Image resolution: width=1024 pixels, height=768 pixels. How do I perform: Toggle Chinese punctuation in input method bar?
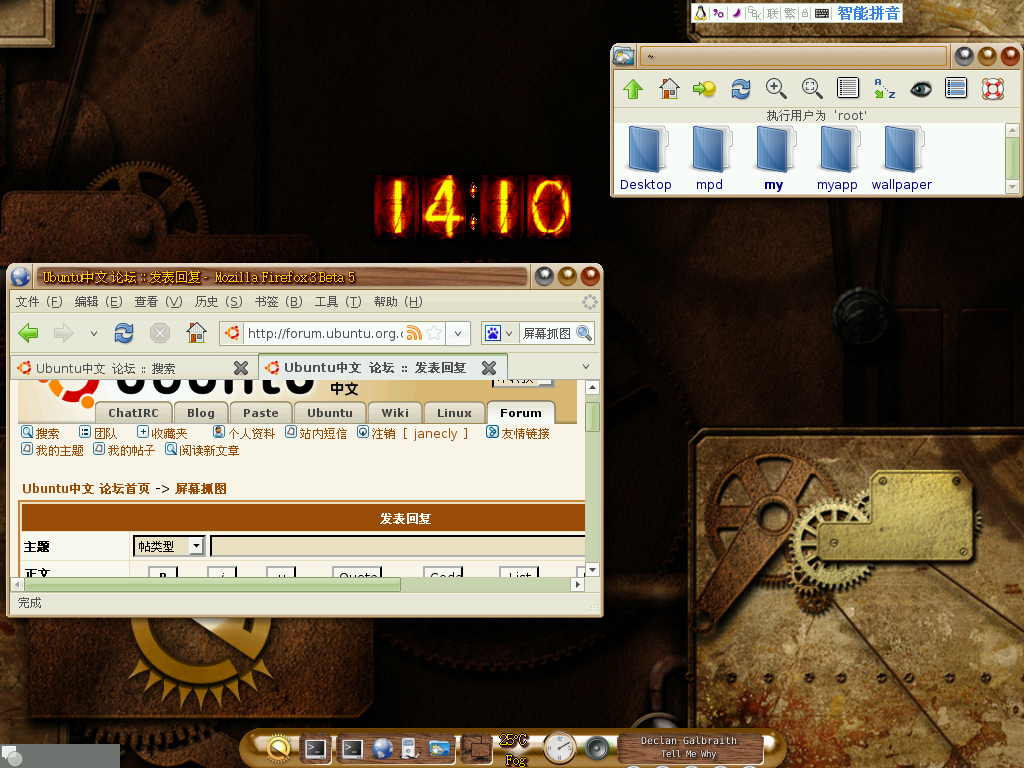(x=718, y=12)
